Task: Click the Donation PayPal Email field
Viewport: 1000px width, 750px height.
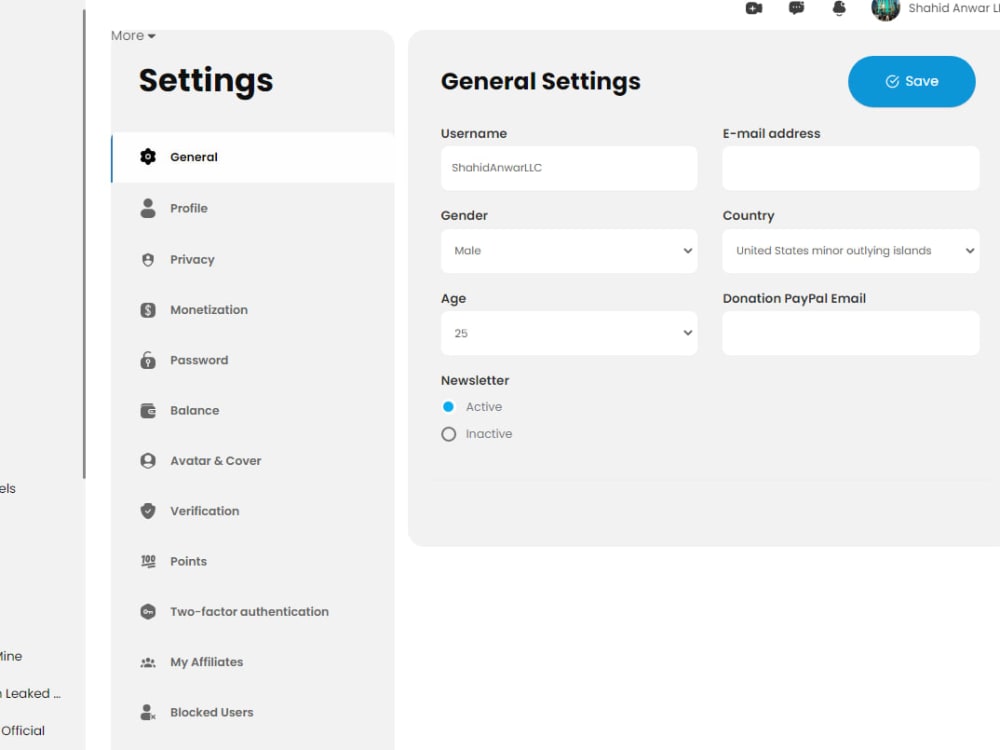Action: [851, 334]
